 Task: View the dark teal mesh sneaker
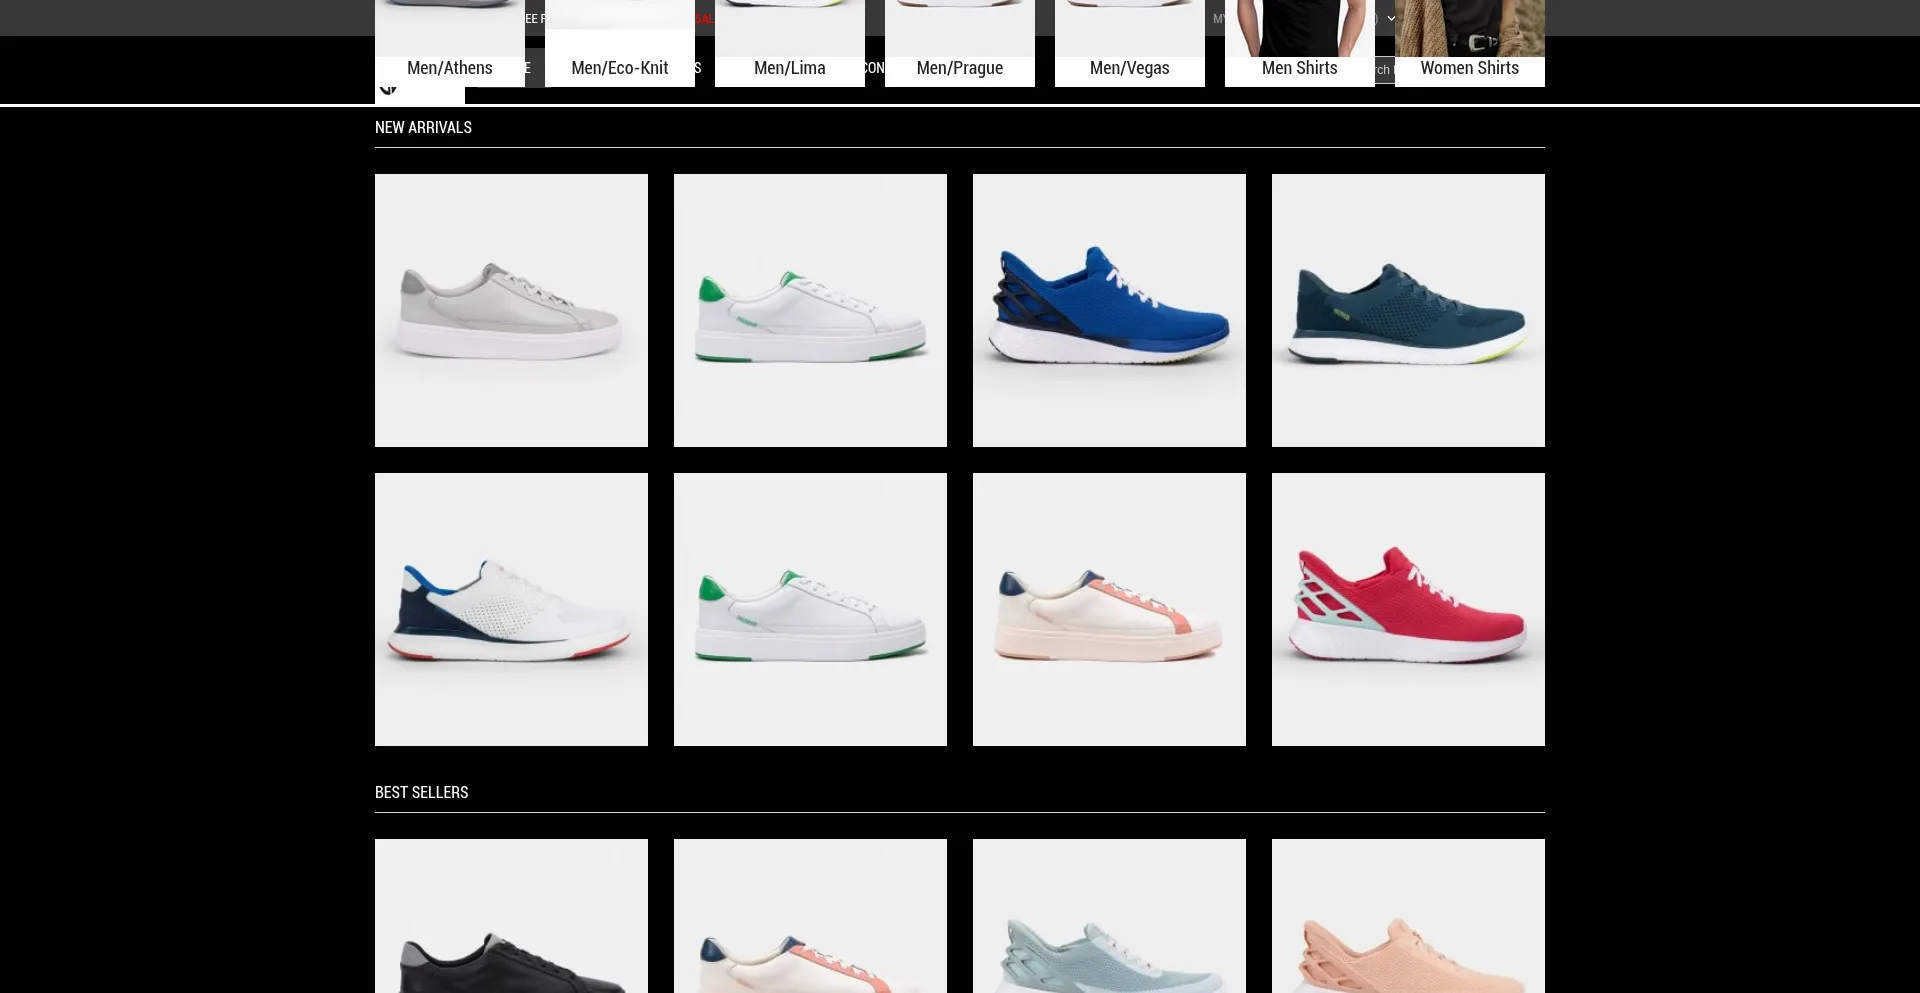[x=1408, y=310]
